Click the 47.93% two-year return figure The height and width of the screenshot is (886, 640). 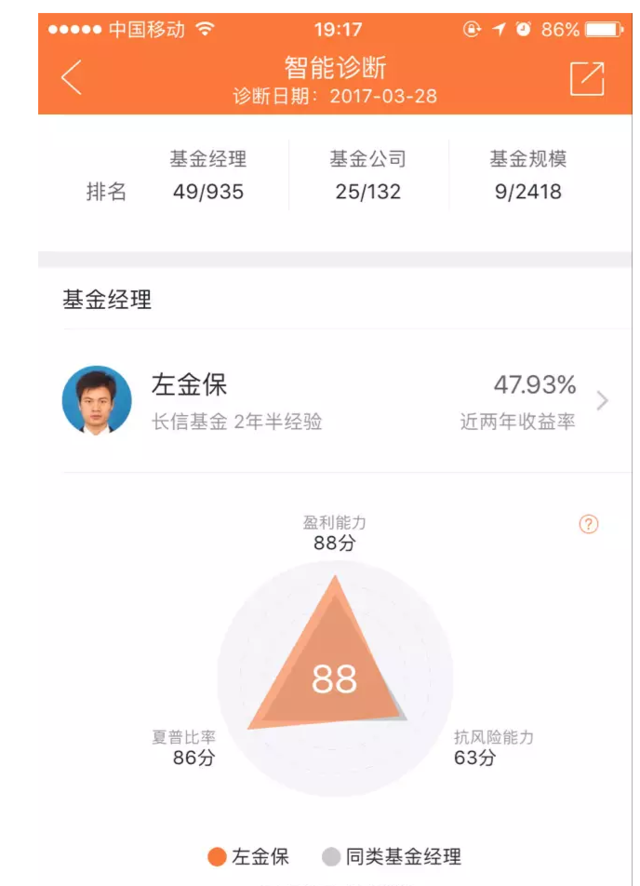pyautogui.click(x=535, y=385)
